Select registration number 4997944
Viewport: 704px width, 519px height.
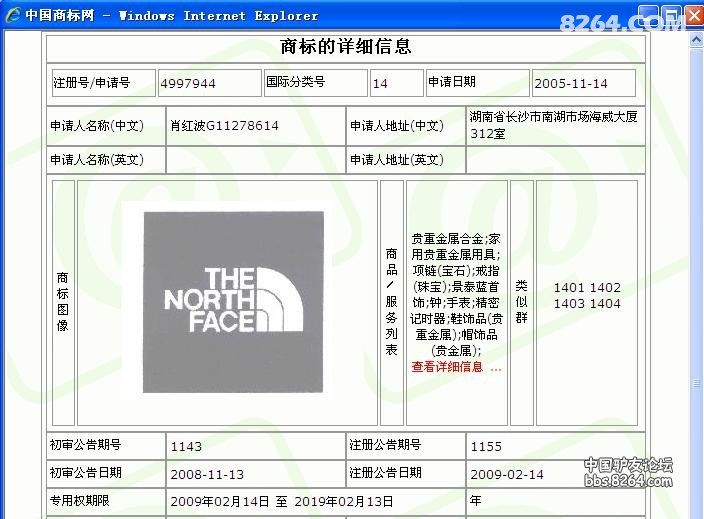(x=188, y=84)
